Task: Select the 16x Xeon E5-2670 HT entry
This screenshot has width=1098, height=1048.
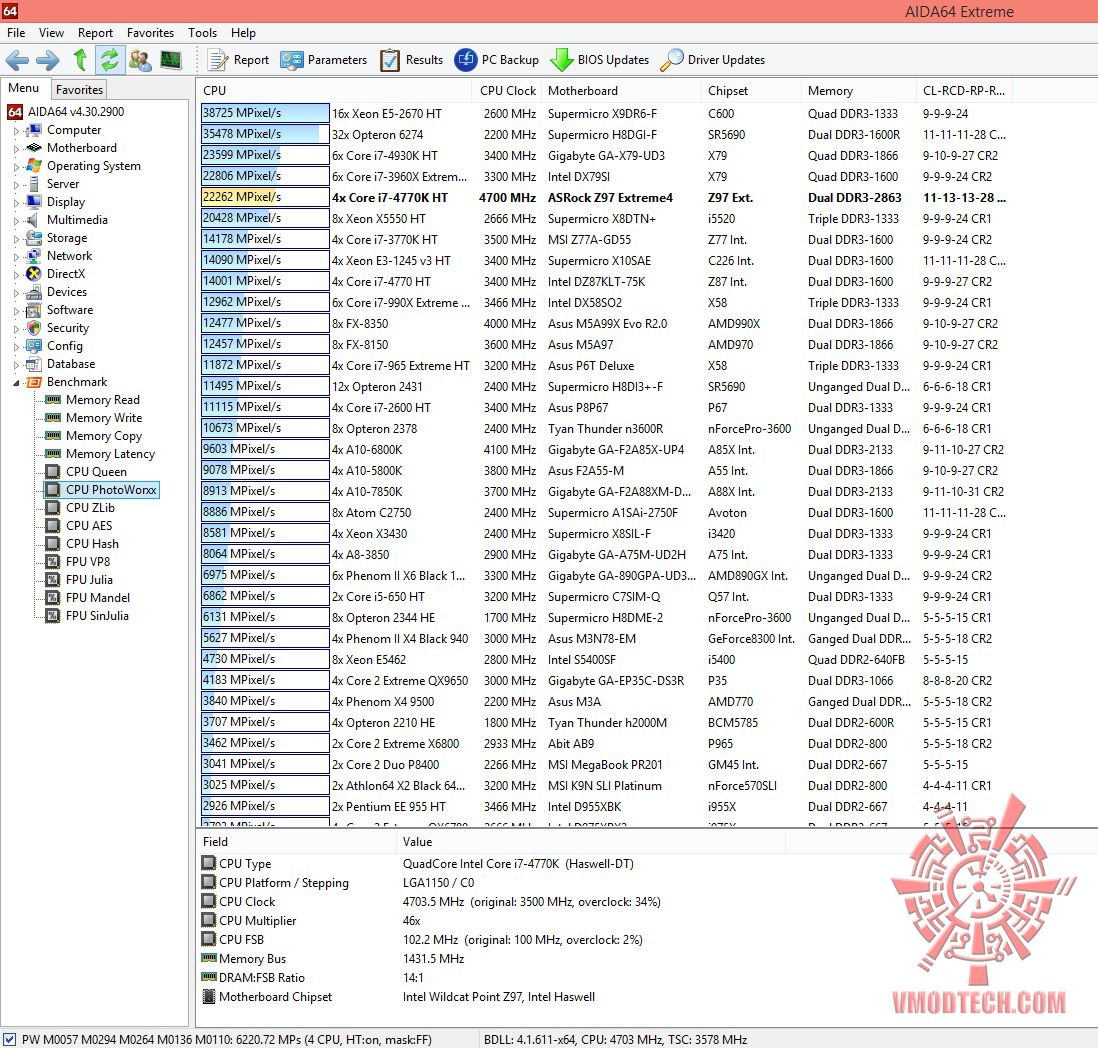Action: pos(387,114)
